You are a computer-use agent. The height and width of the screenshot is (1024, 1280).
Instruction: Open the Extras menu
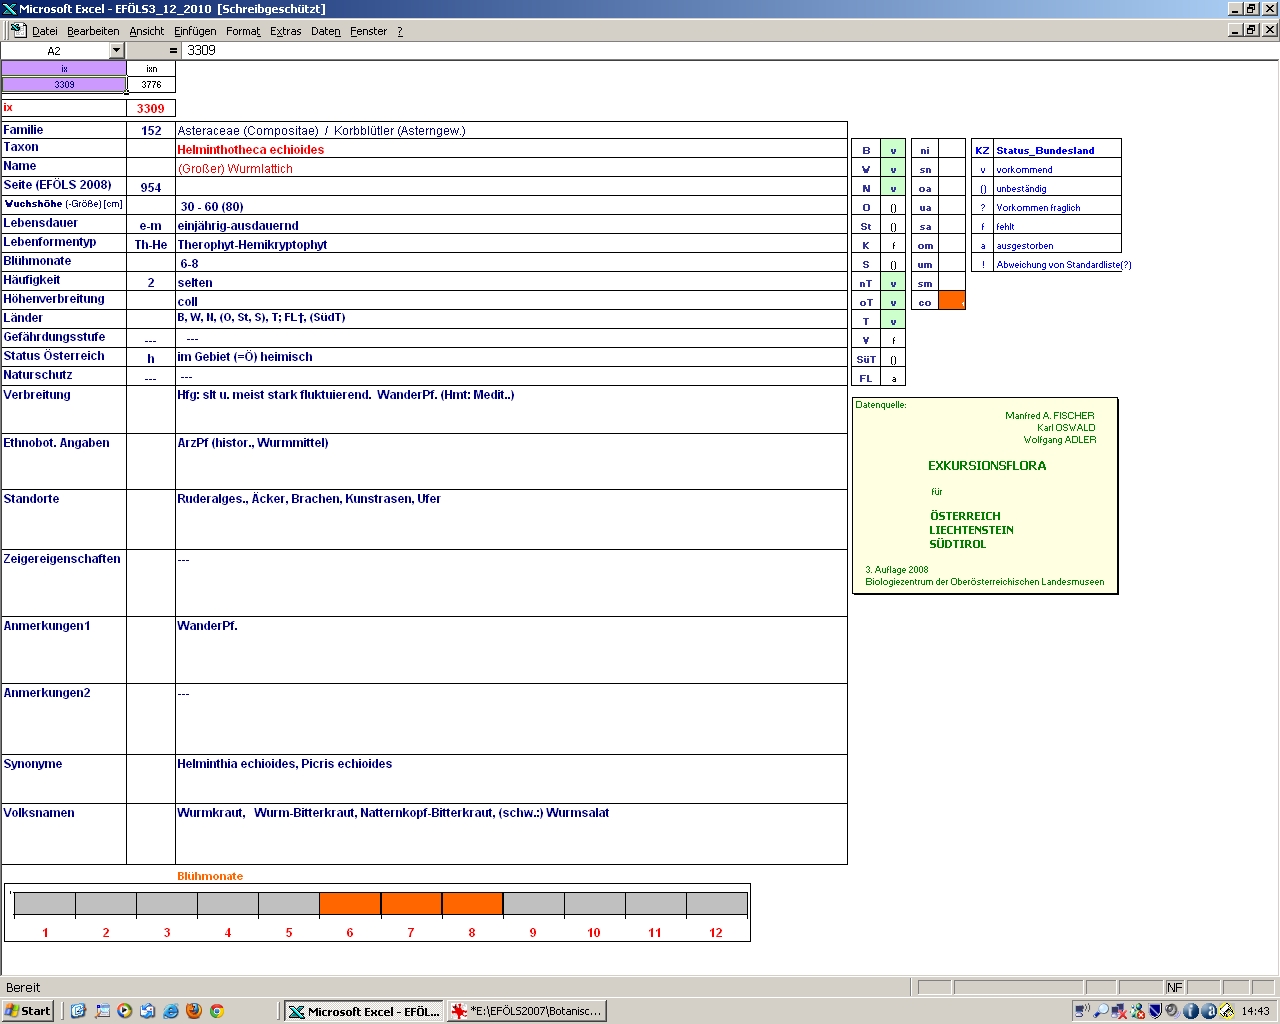[286, 31]
